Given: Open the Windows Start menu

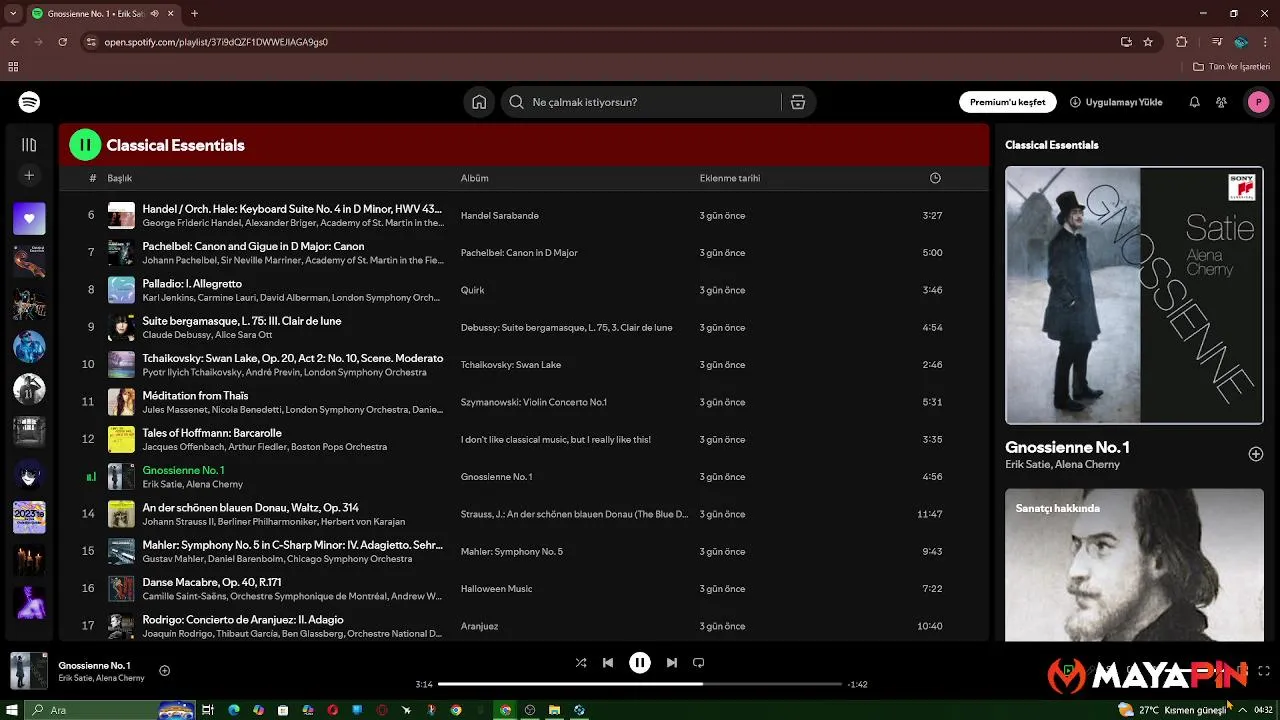Looking at the screenshot, I should click(x=10, y=710).
